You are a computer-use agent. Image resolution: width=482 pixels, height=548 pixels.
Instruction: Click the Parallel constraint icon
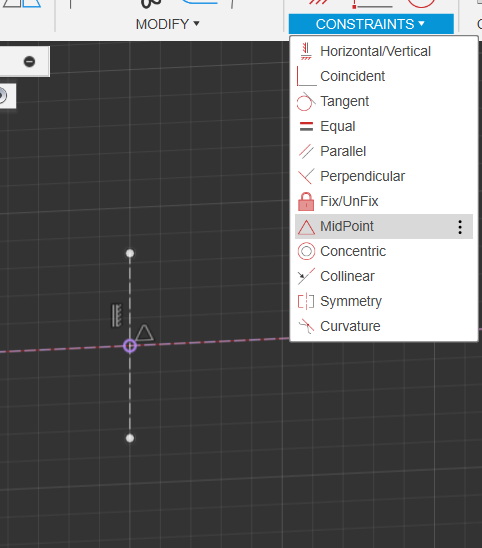pos(307,151)
